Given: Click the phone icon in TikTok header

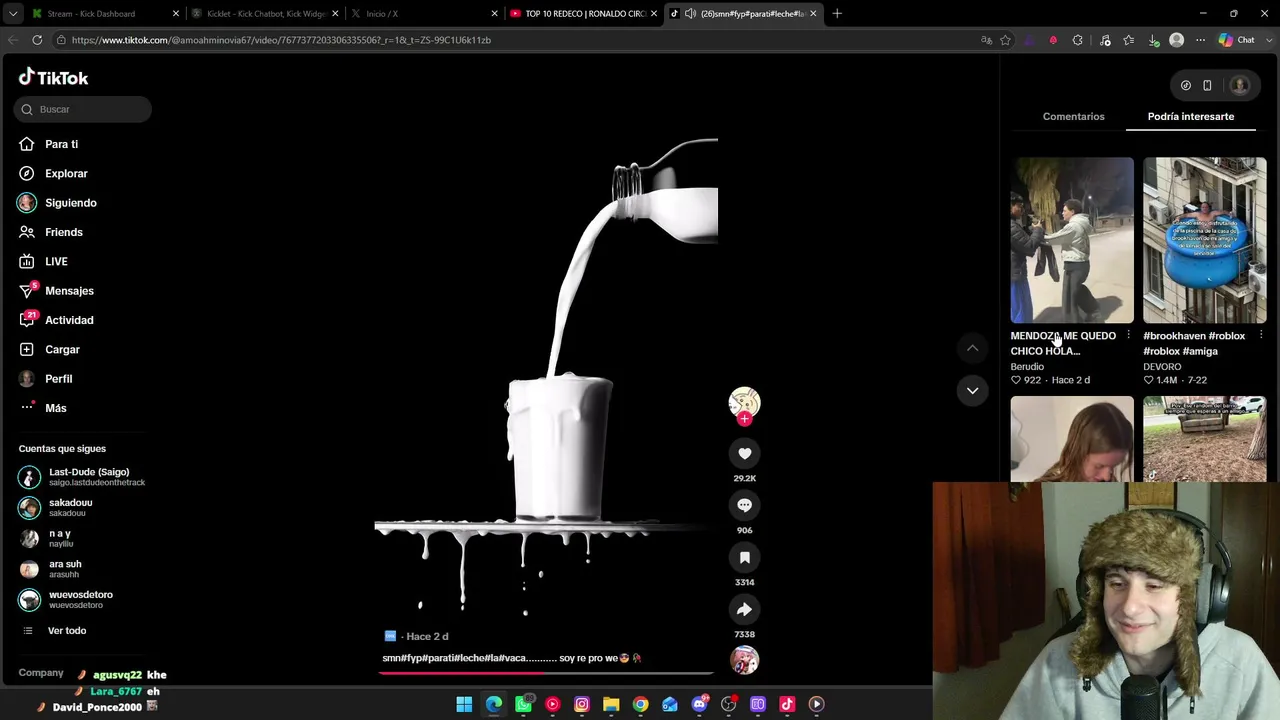Looking at the screenshot, I should click(1207, 86).
